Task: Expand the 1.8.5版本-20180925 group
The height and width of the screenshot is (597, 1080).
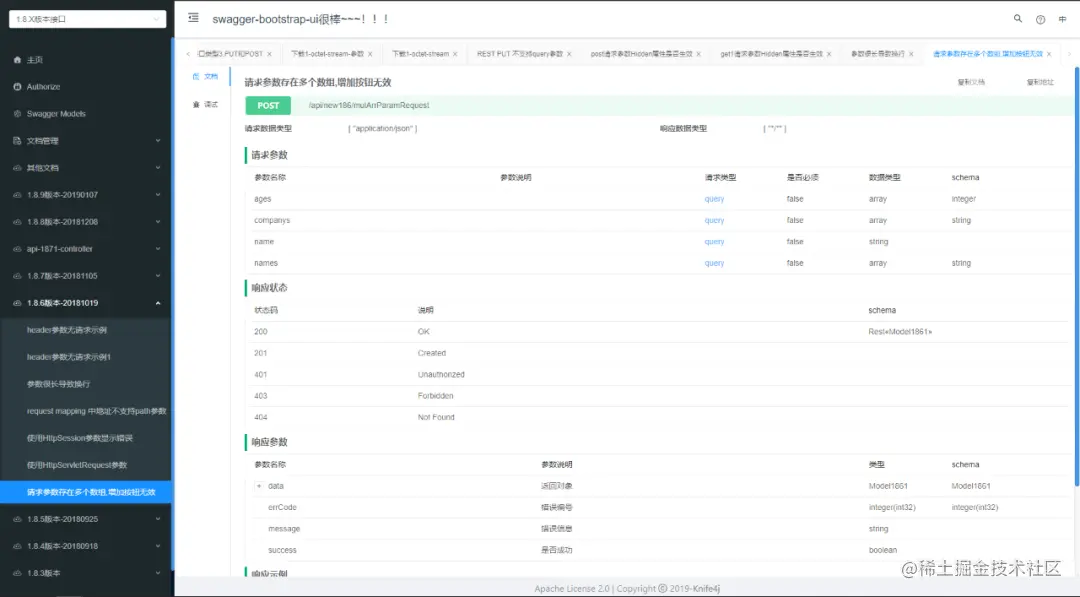Action: (86, 519)
